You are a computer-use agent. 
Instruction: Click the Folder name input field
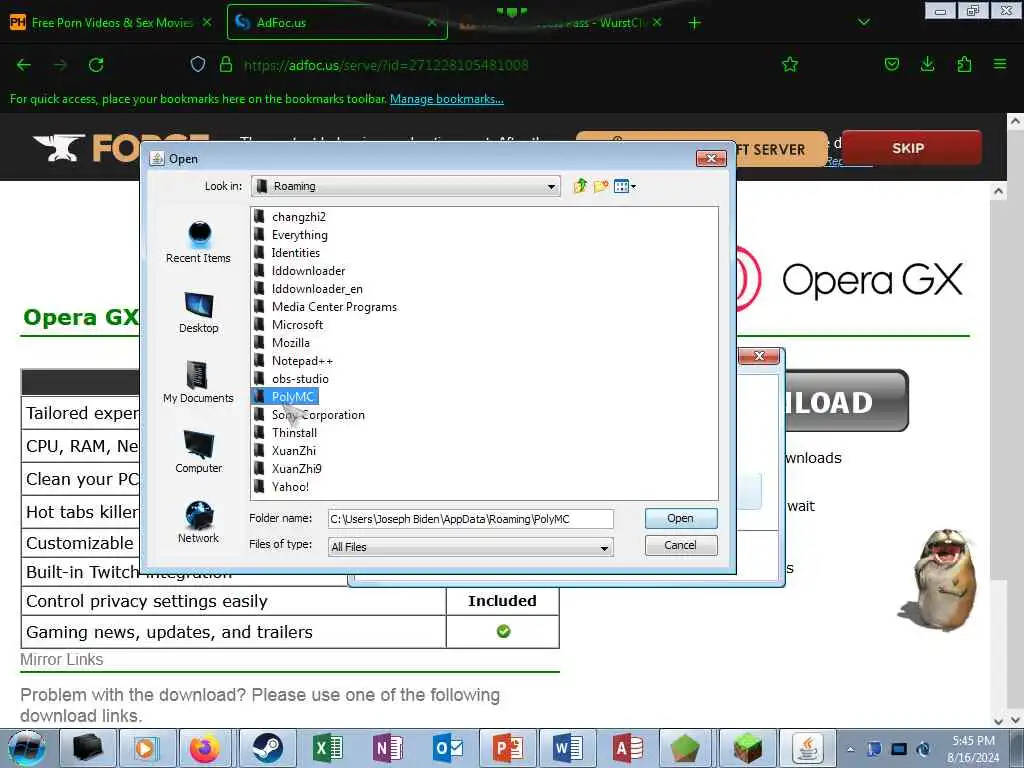[x=470, y=519]
